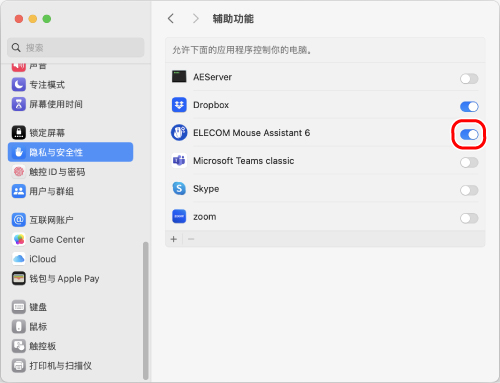Select 鼠标 label in sidebar
500x383 pixels.
point(38,327)
